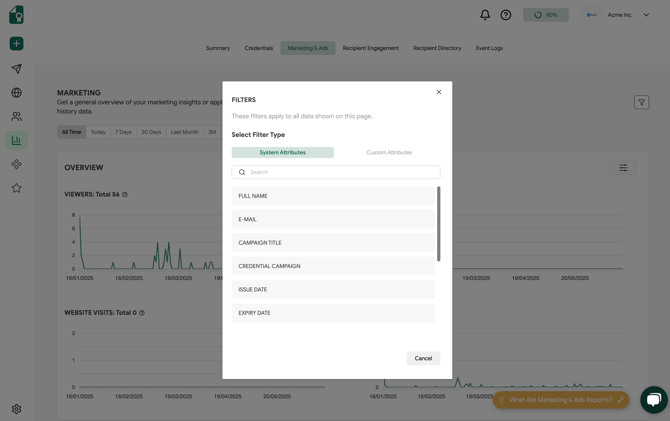
Task: Open the Recipient Directory tab
Action: coord(437,48)
